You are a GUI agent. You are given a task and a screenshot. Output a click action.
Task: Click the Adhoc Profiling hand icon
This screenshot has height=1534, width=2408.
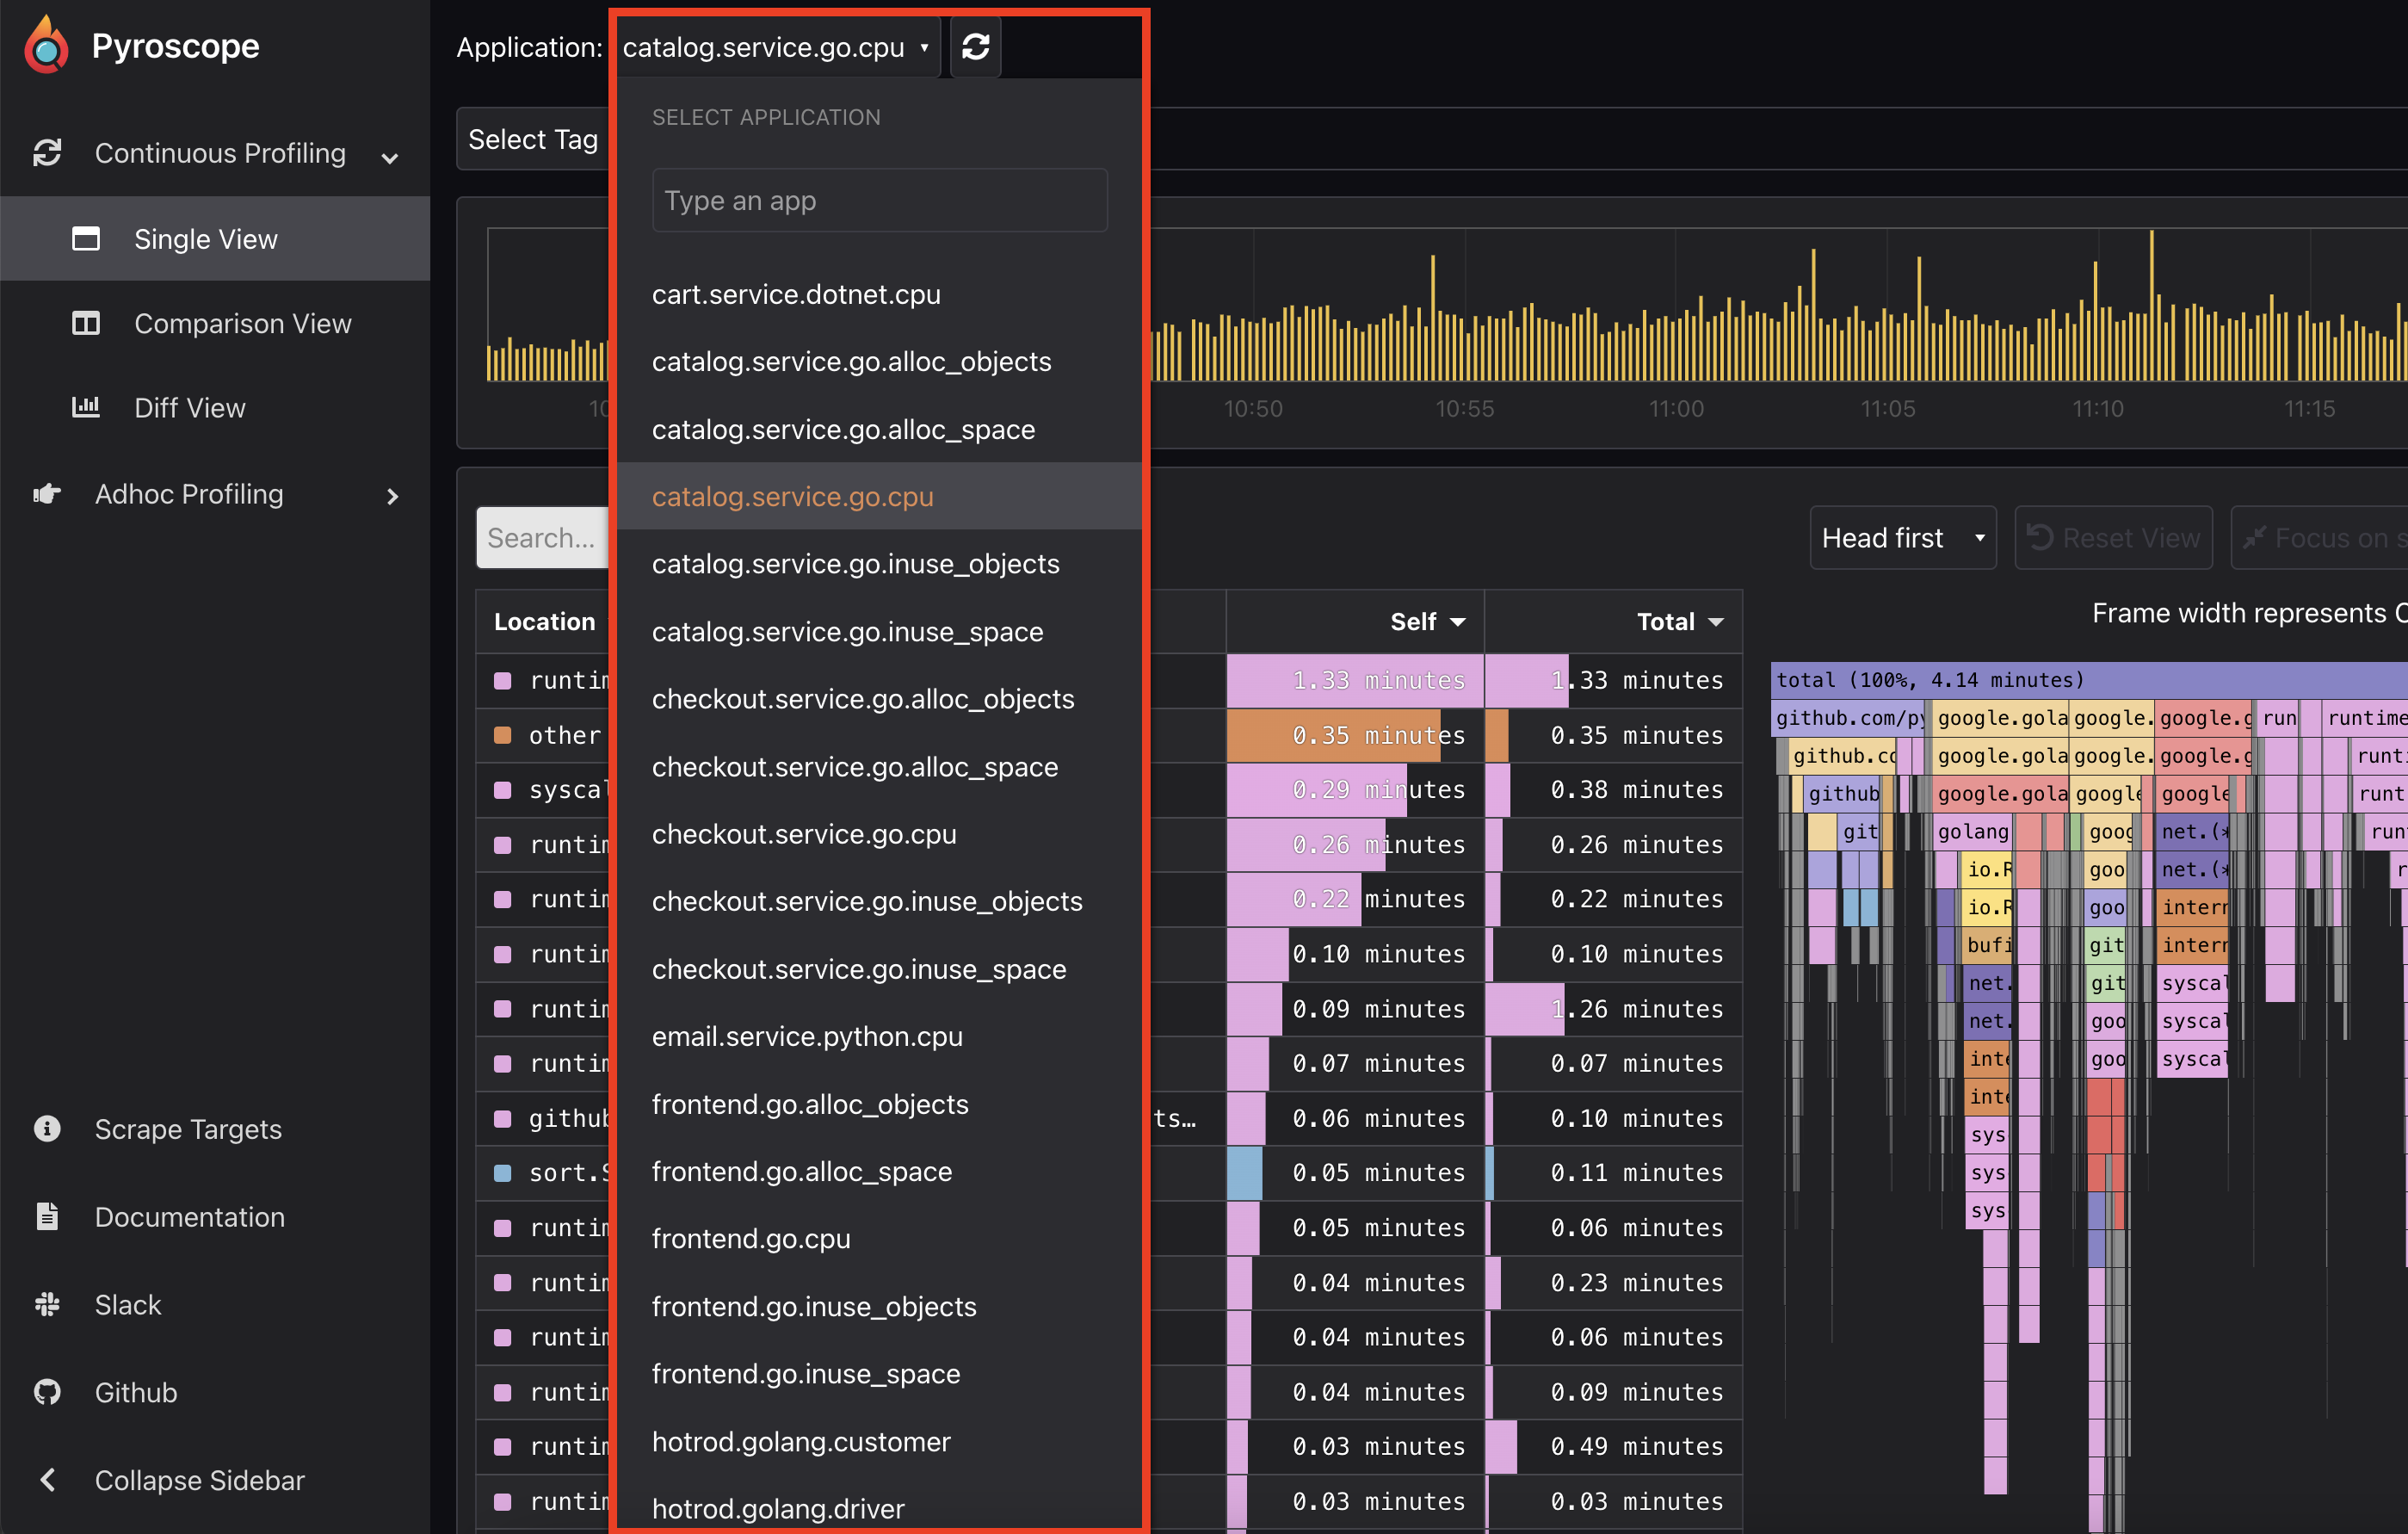pos(47,493)
